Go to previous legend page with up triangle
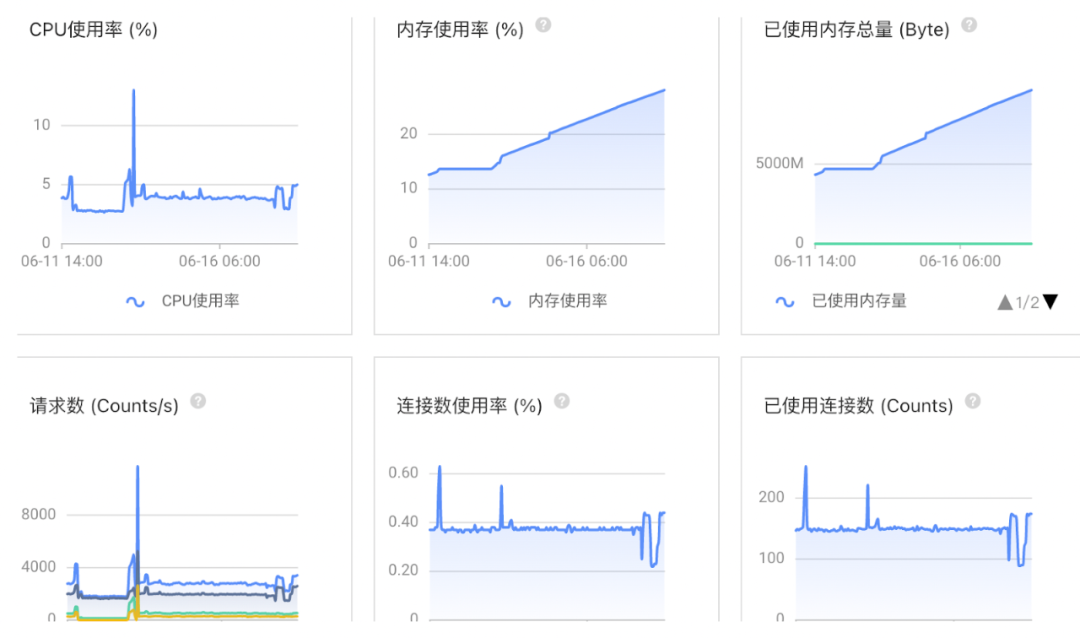Screen dimensions: 1080x638 point(1005,302)
